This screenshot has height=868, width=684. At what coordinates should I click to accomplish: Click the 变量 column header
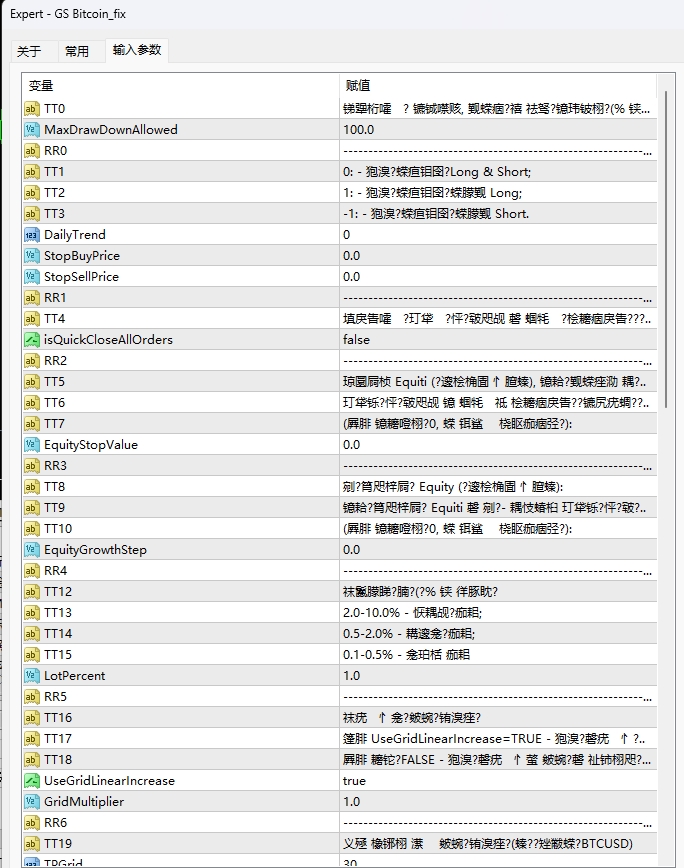181,86
